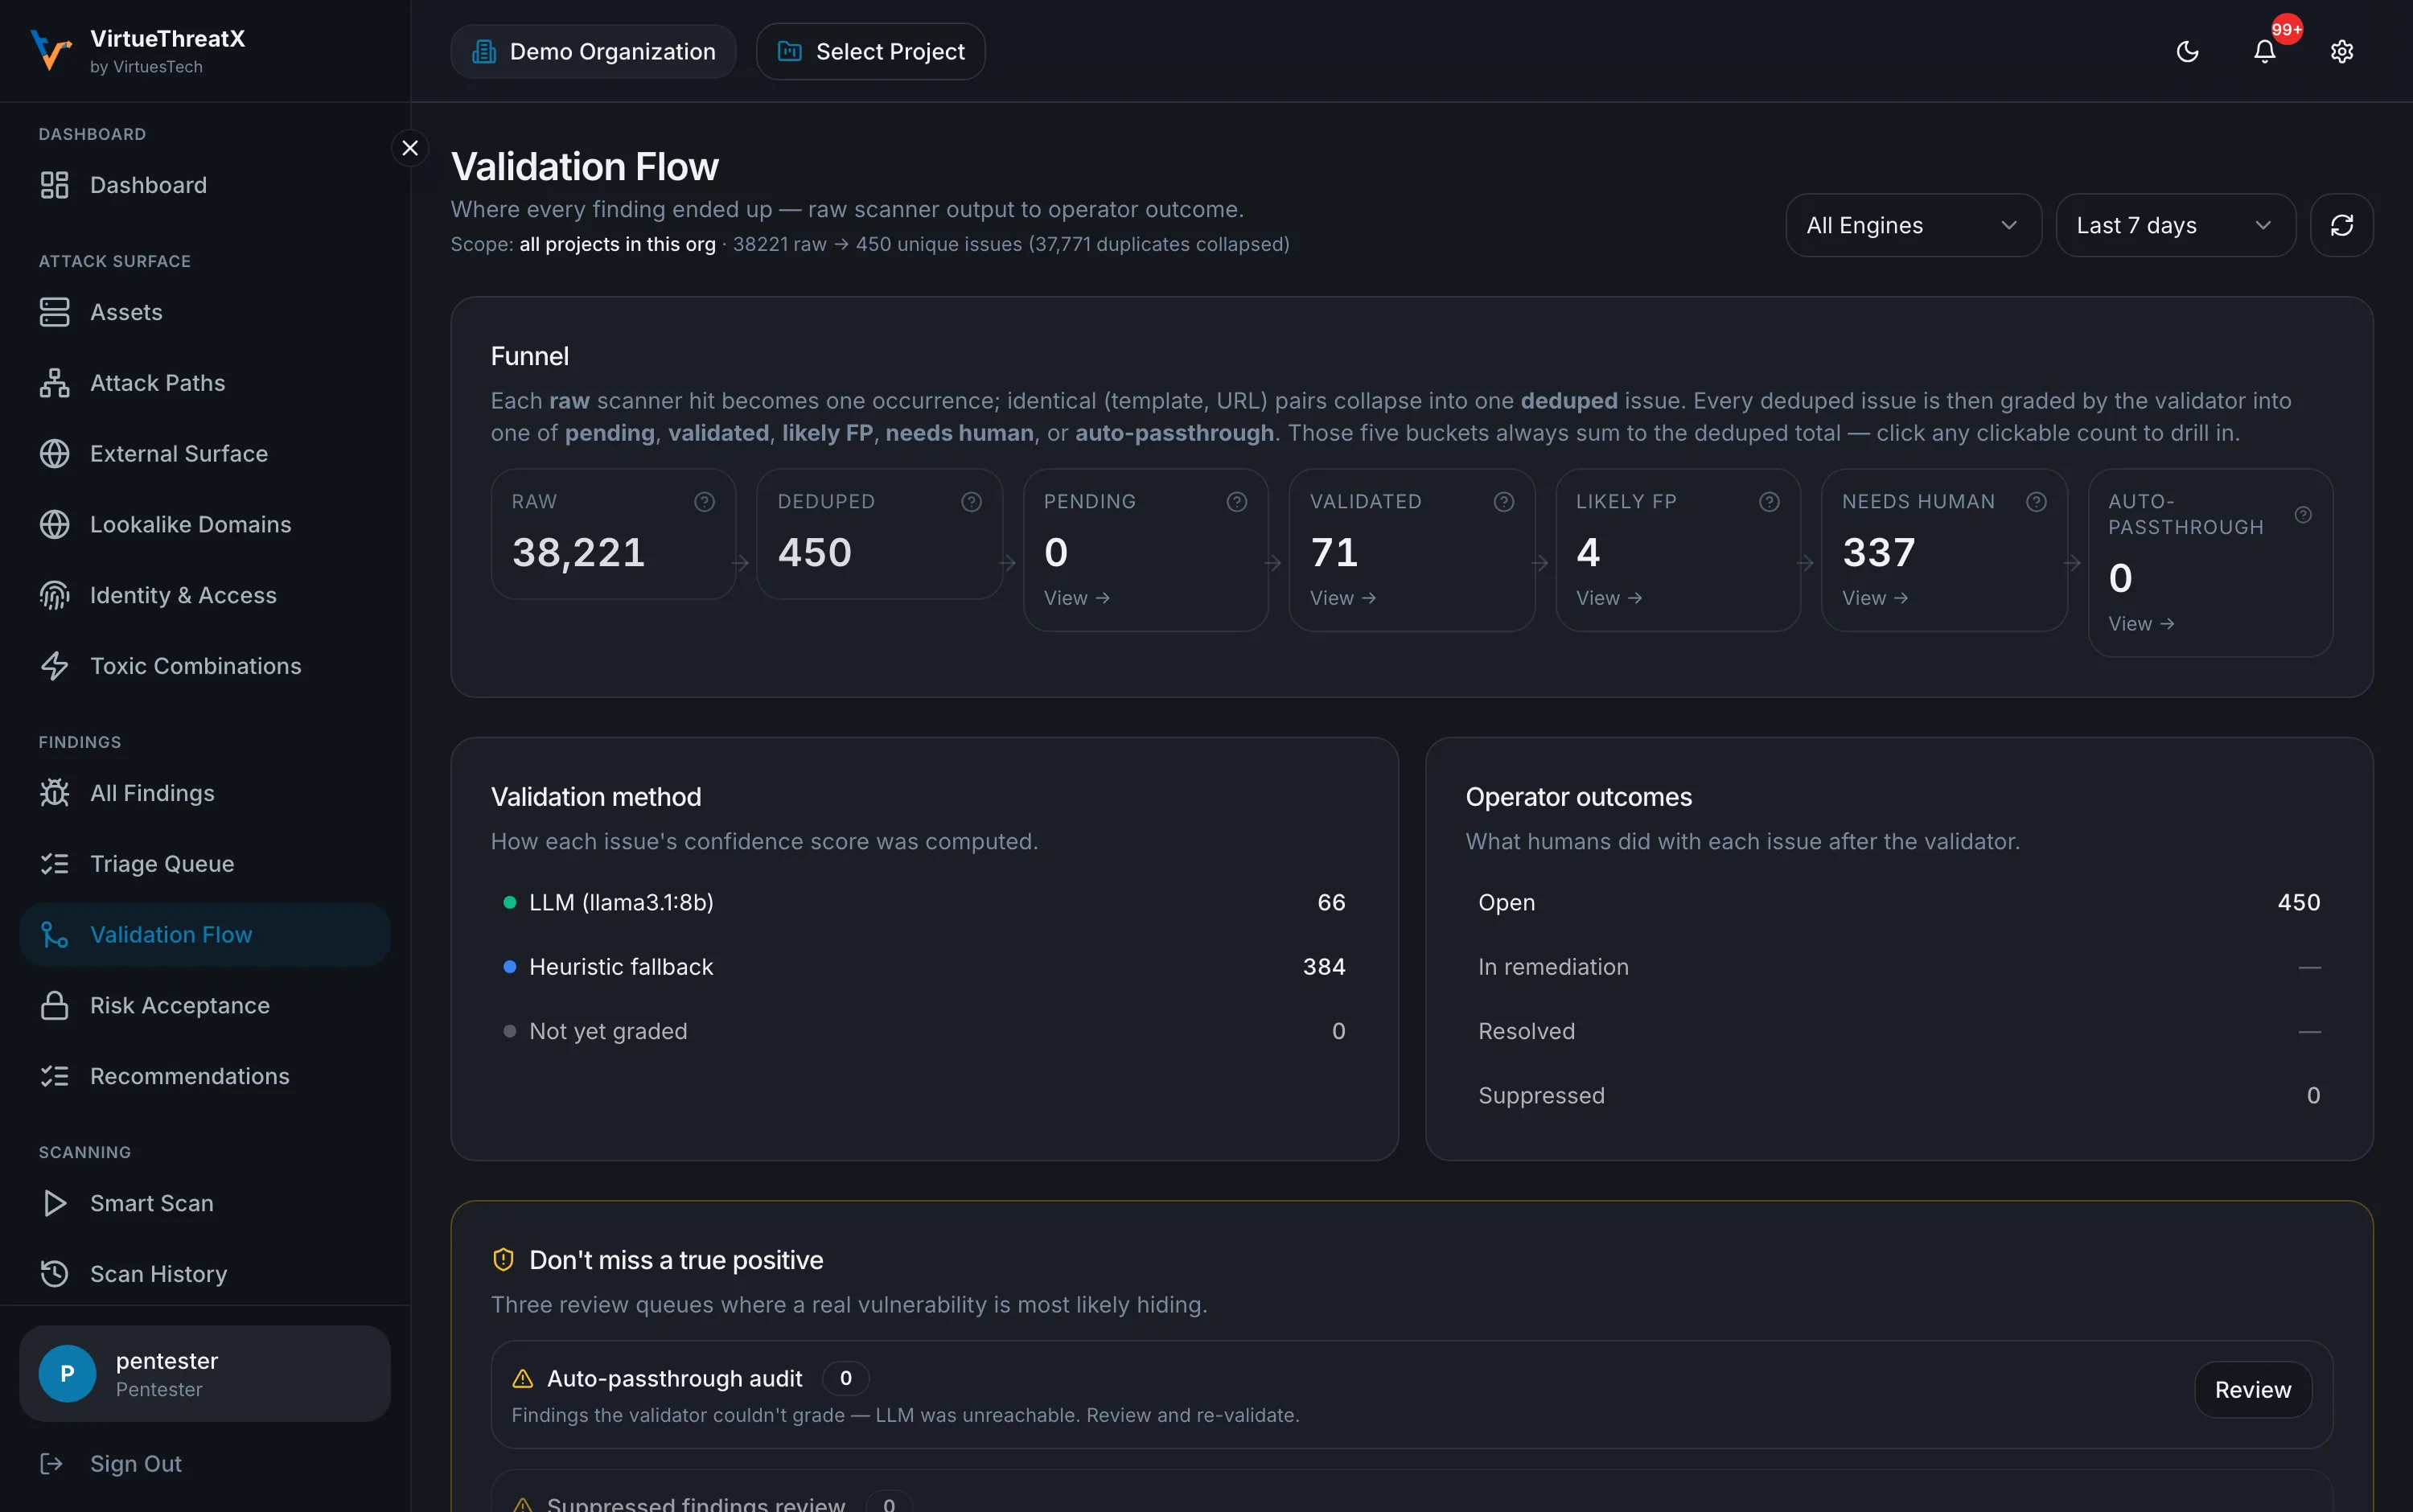
Task: Click the Not yet graded row
Action: (x=924, y=1031)
